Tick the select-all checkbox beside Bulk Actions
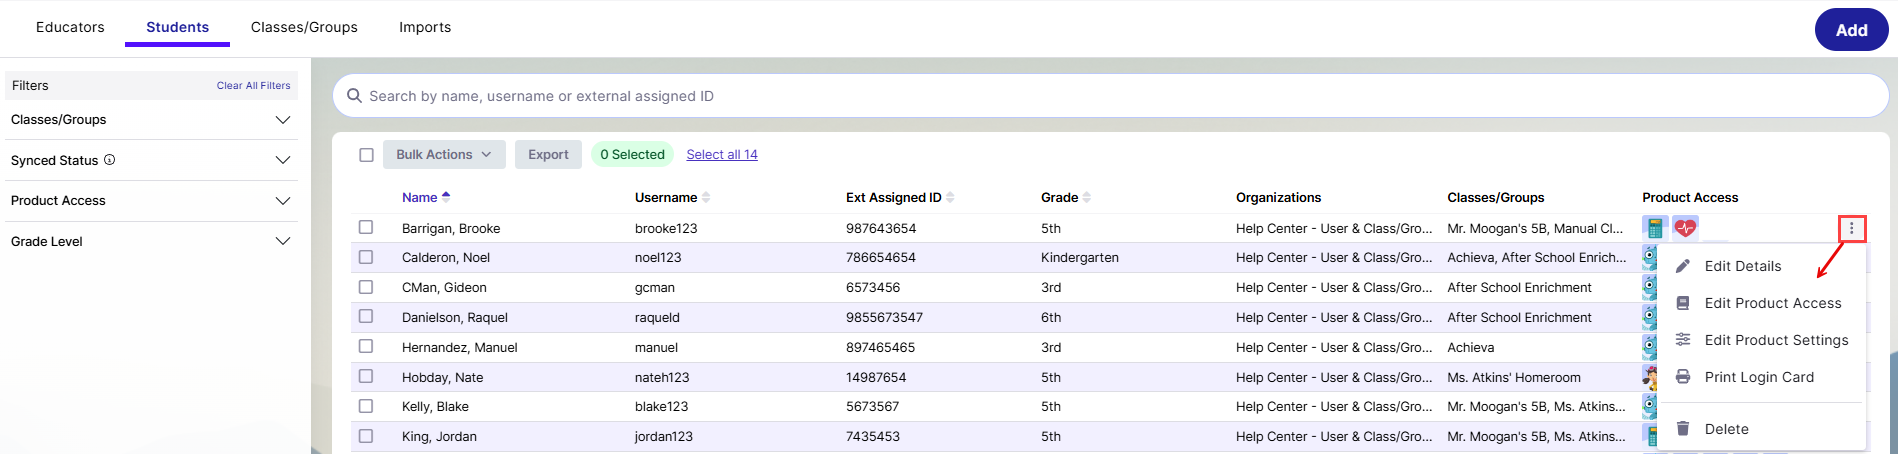The height and width of the screenshot is (454, 1898). (366, 155)
